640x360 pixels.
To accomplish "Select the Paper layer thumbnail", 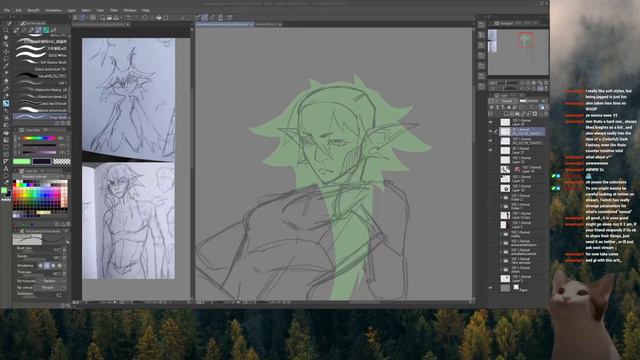I will coord(505,288).
